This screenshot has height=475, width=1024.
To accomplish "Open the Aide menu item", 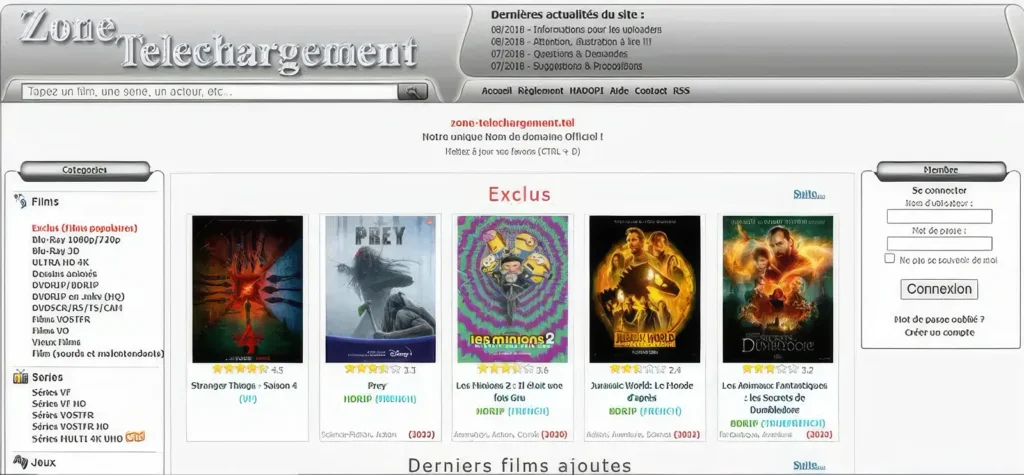I will pyautogui.click(x=619, y=91).
